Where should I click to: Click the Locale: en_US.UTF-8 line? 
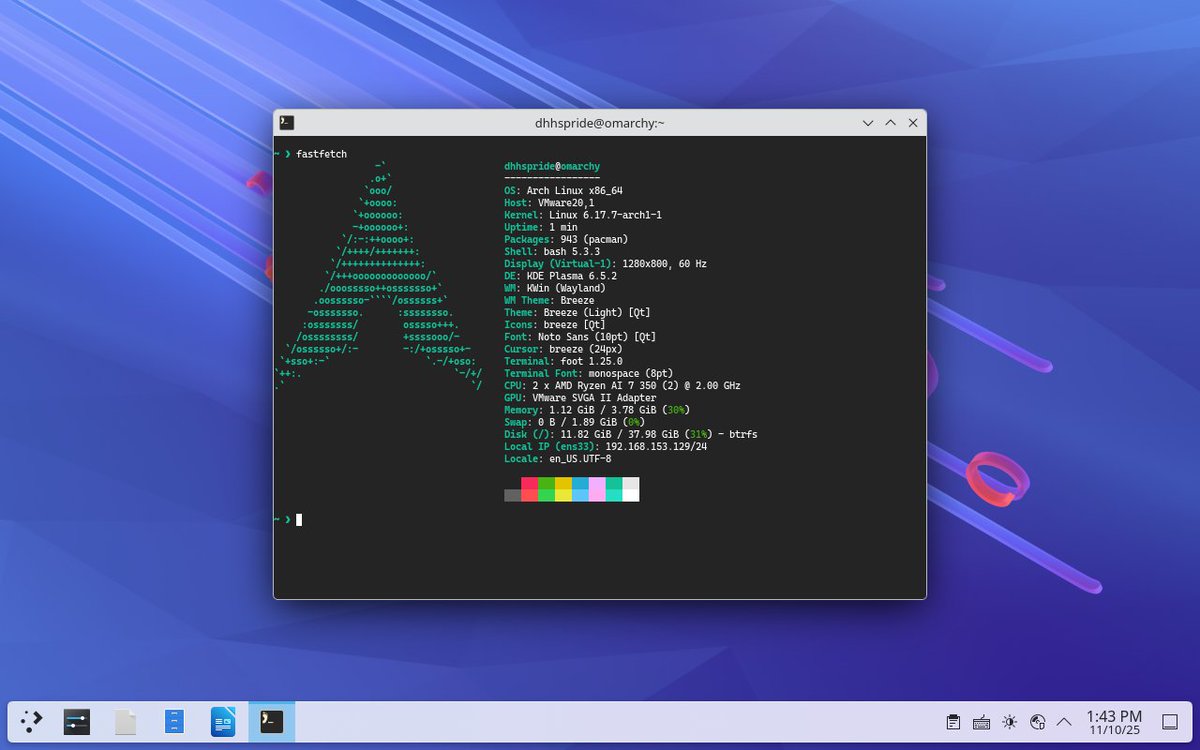point(558,458)
